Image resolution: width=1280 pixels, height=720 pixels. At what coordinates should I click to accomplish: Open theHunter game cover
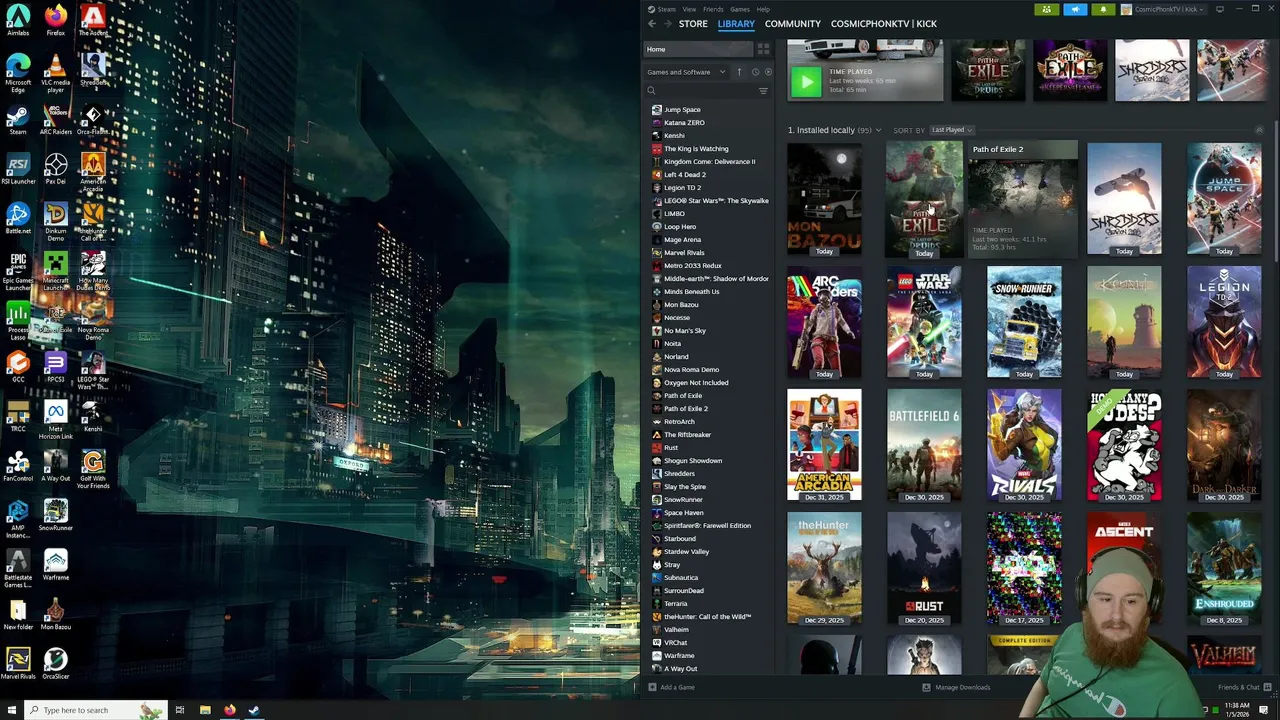(824, 568)
